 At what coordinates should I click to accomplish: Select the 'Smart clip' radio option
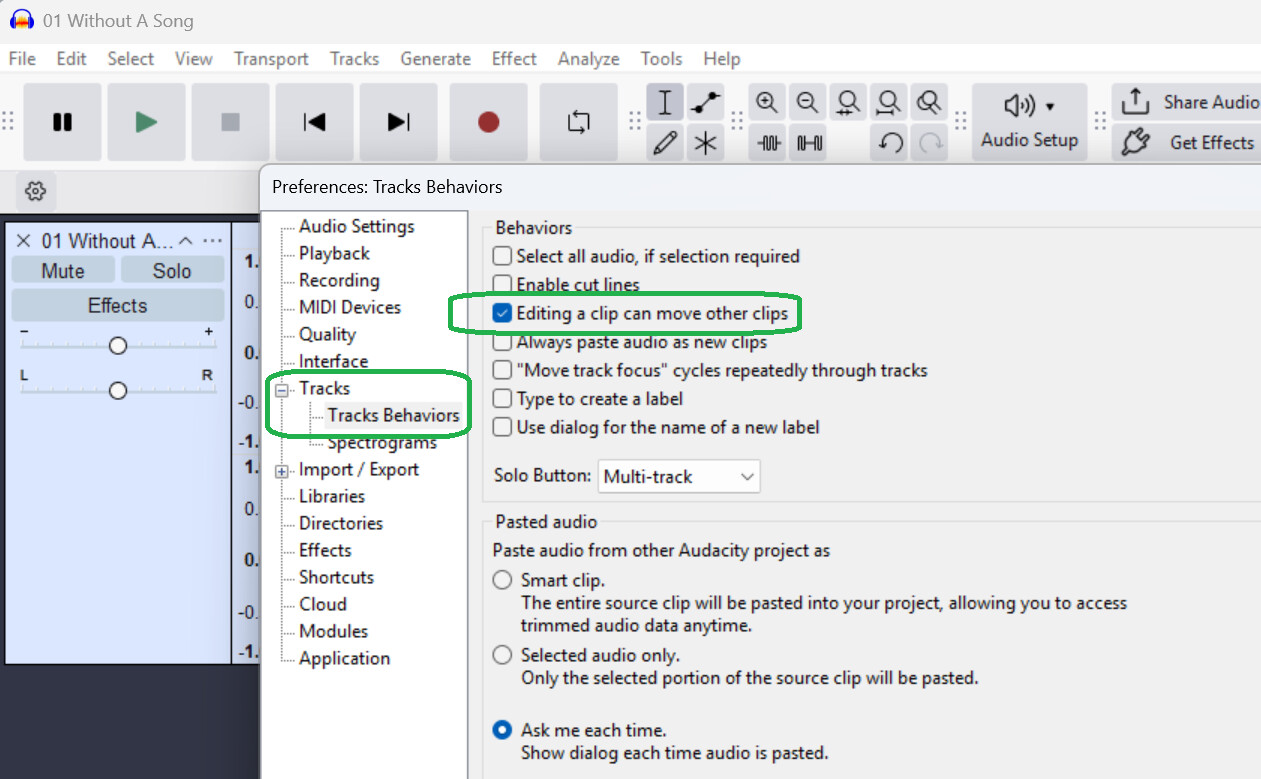(503, 580)
